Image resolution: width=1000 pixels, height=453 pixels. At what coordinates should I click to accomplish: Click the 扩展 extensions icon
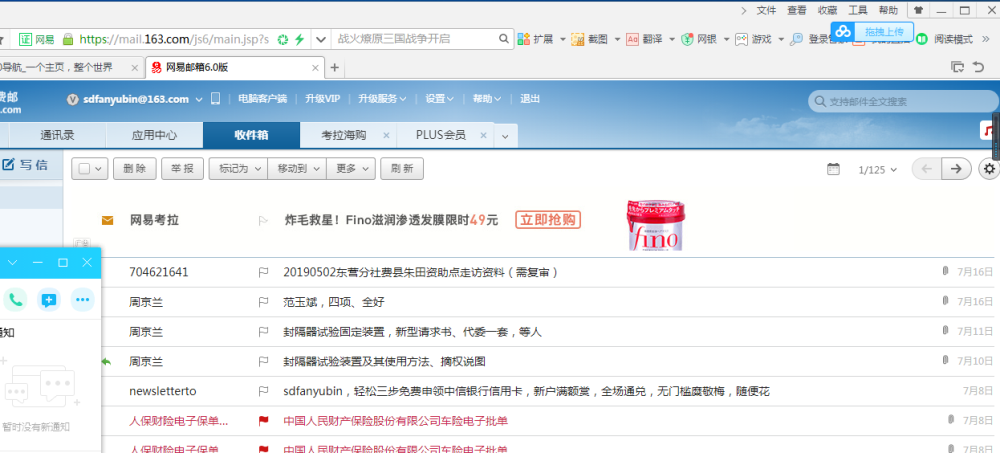pyautogui.click(x=524, y=40)
